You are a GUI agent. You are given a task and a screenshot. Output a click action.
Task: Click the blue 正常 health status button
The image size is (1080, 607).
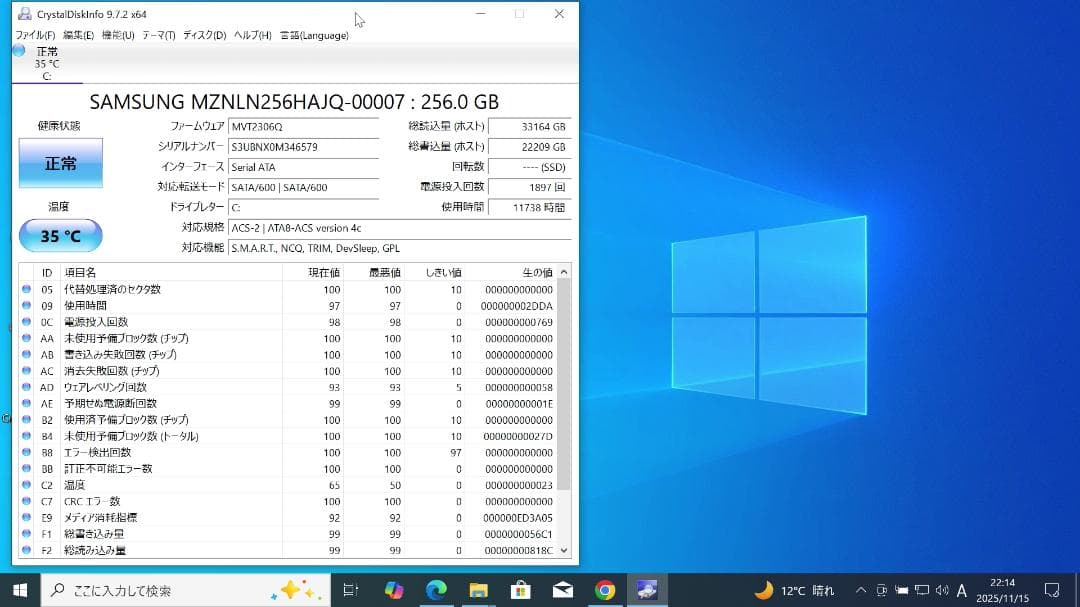coord(60,162)
